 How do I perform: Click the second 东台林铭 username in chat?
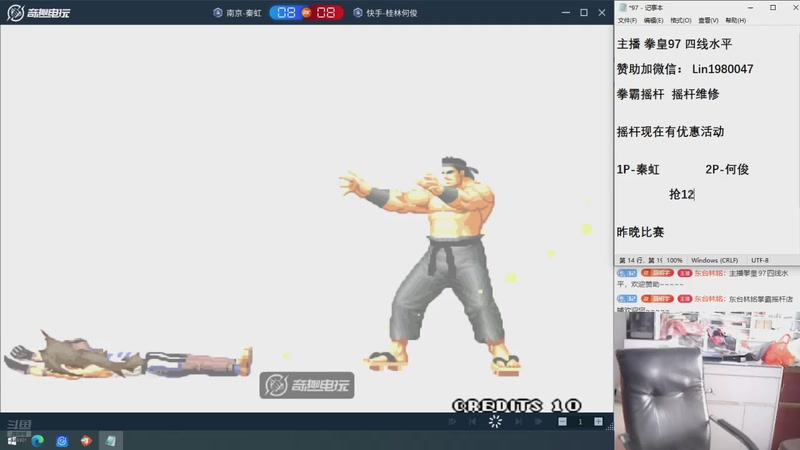pos(709,299)
